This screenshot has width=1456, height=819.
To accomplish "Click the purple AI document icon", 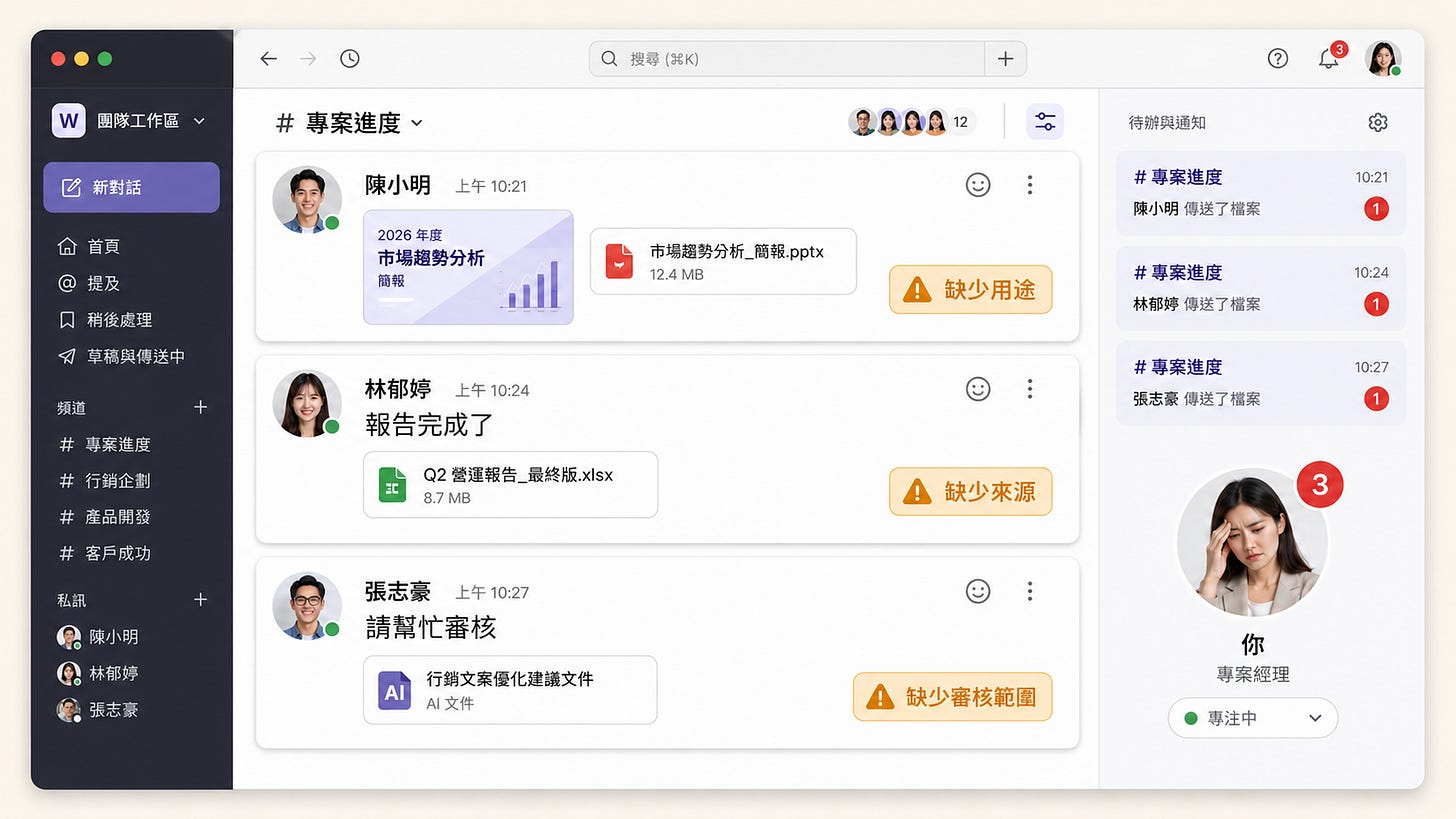I will pos(394,690).
